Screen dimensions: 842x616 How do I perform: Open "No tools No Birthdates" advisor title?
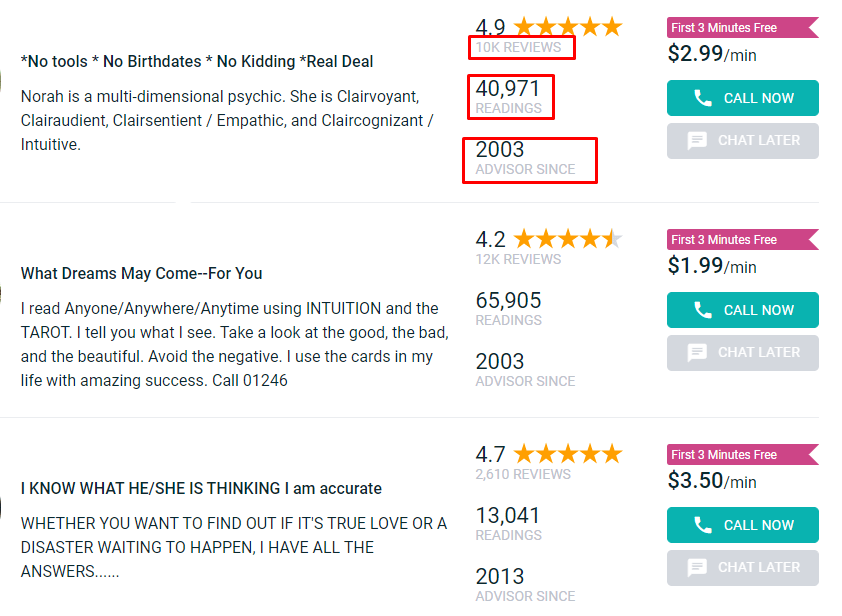pyautogui.click(x=197, y=62)
